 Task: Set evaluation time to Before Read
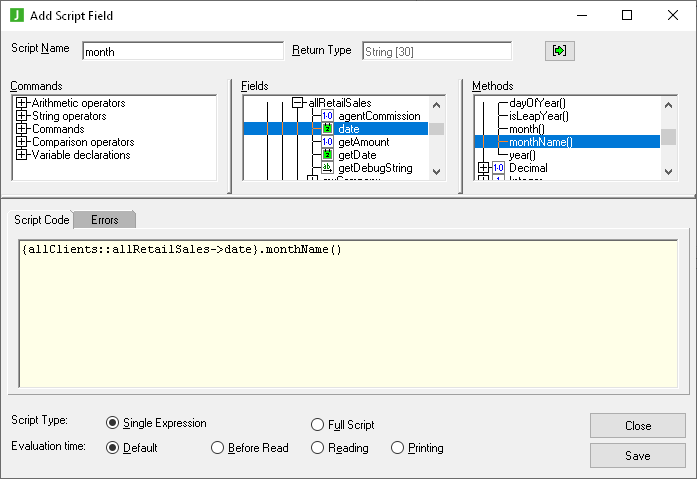pyautogui.click(x=217, y=448)
